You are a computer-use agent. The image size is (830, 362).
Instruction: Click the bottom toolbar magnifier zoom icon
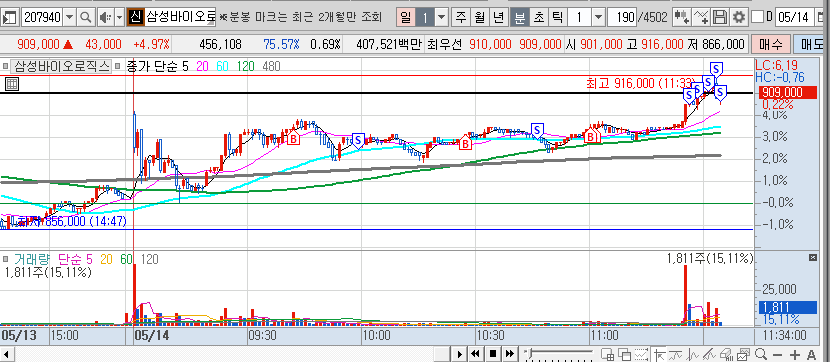[761, 354]
